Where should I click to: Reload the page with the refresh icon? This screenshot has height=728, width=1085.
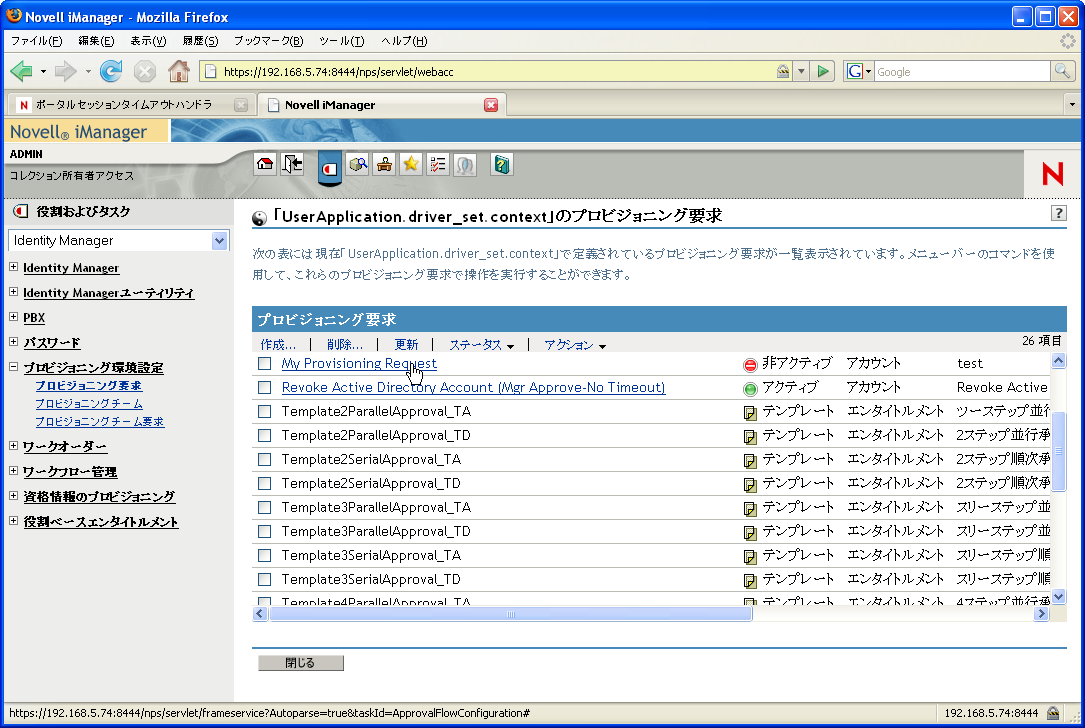111,71
